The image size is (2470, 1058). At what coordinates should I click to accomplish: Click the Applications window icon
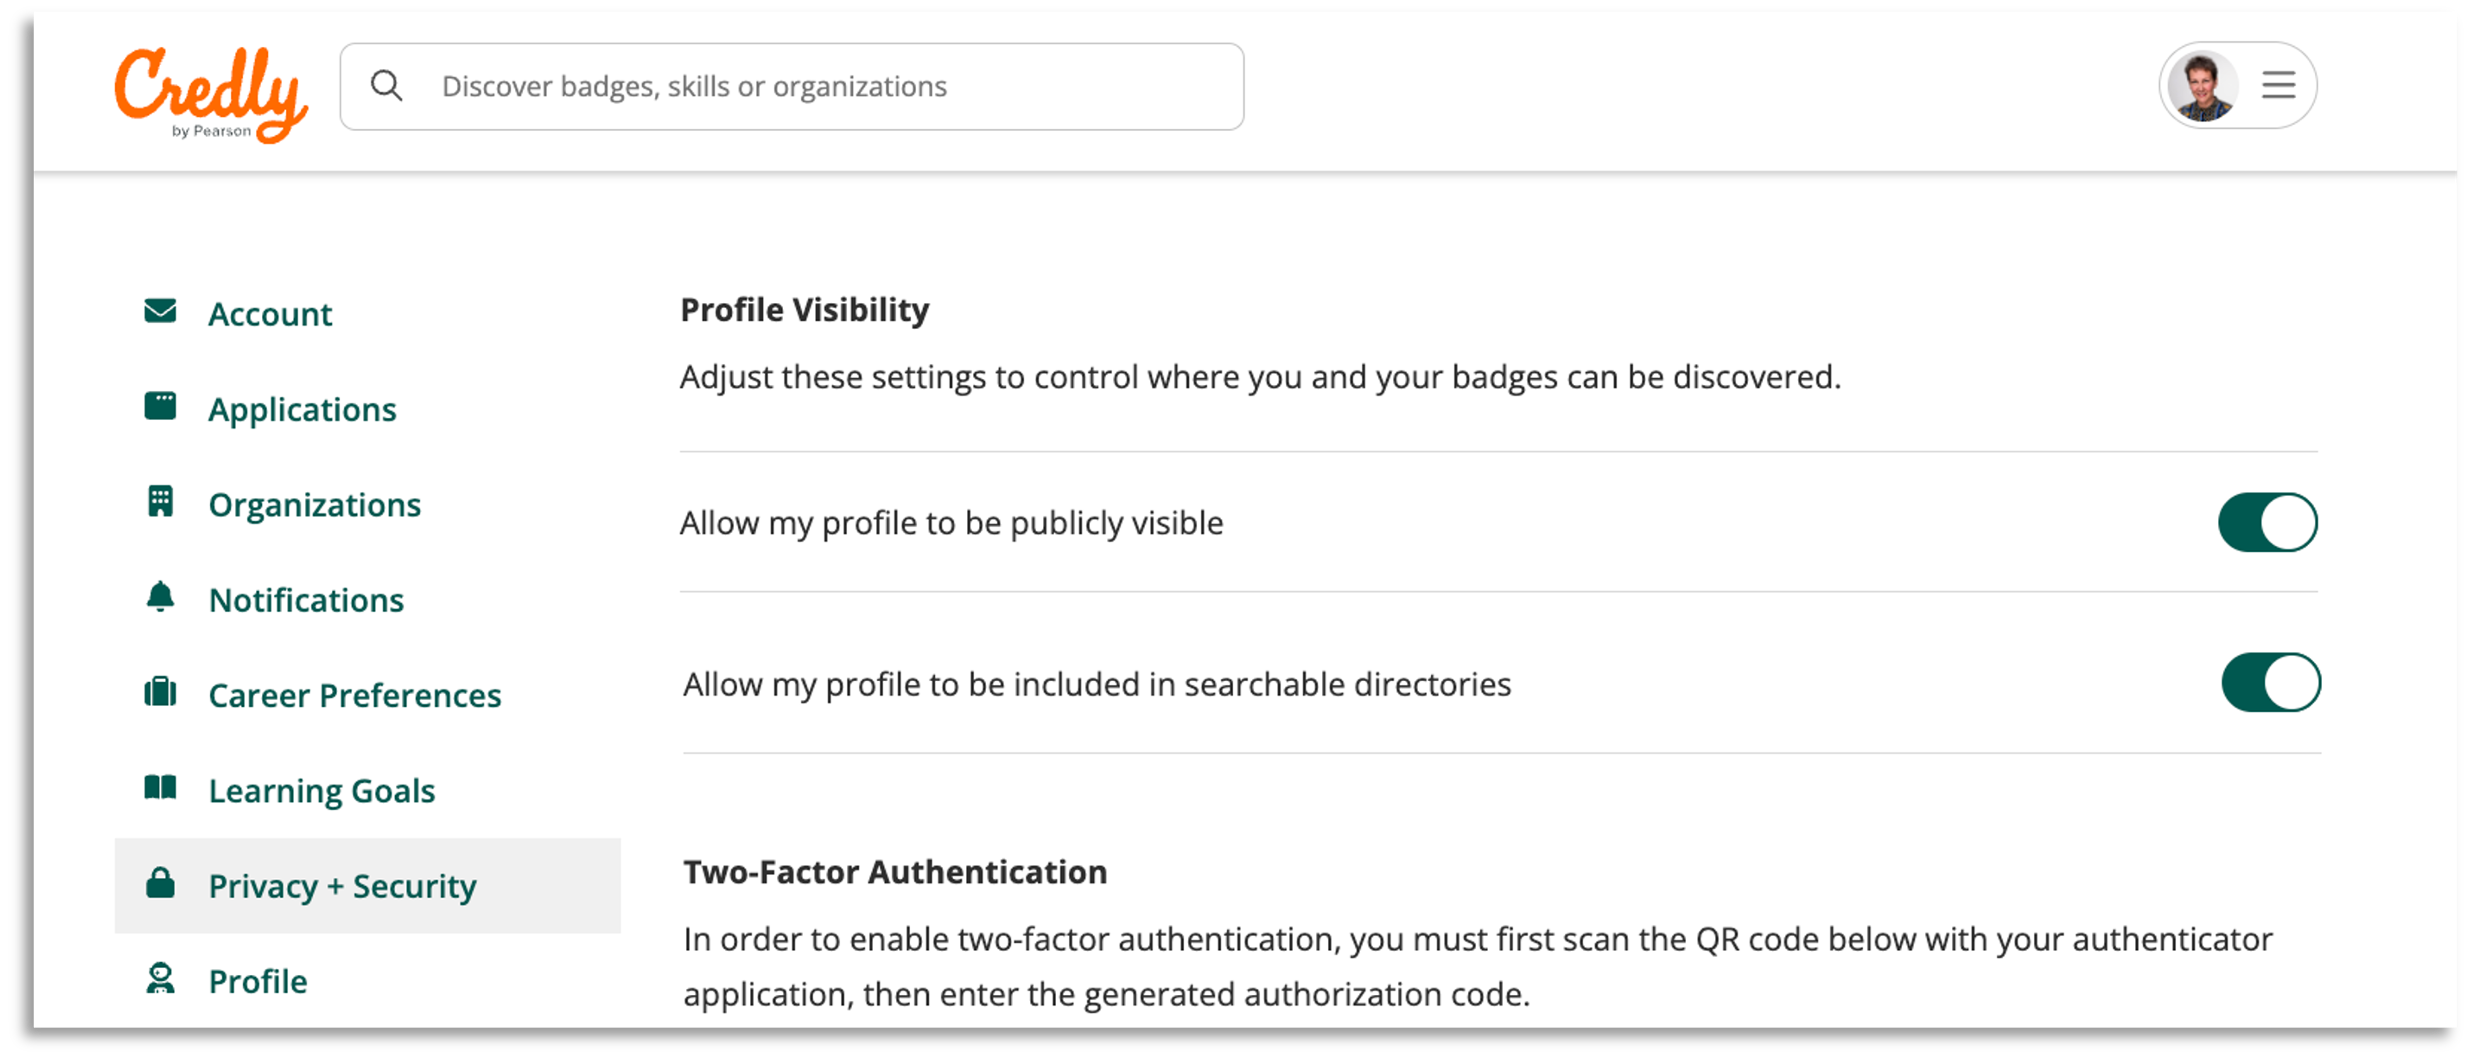pos(160,406)
